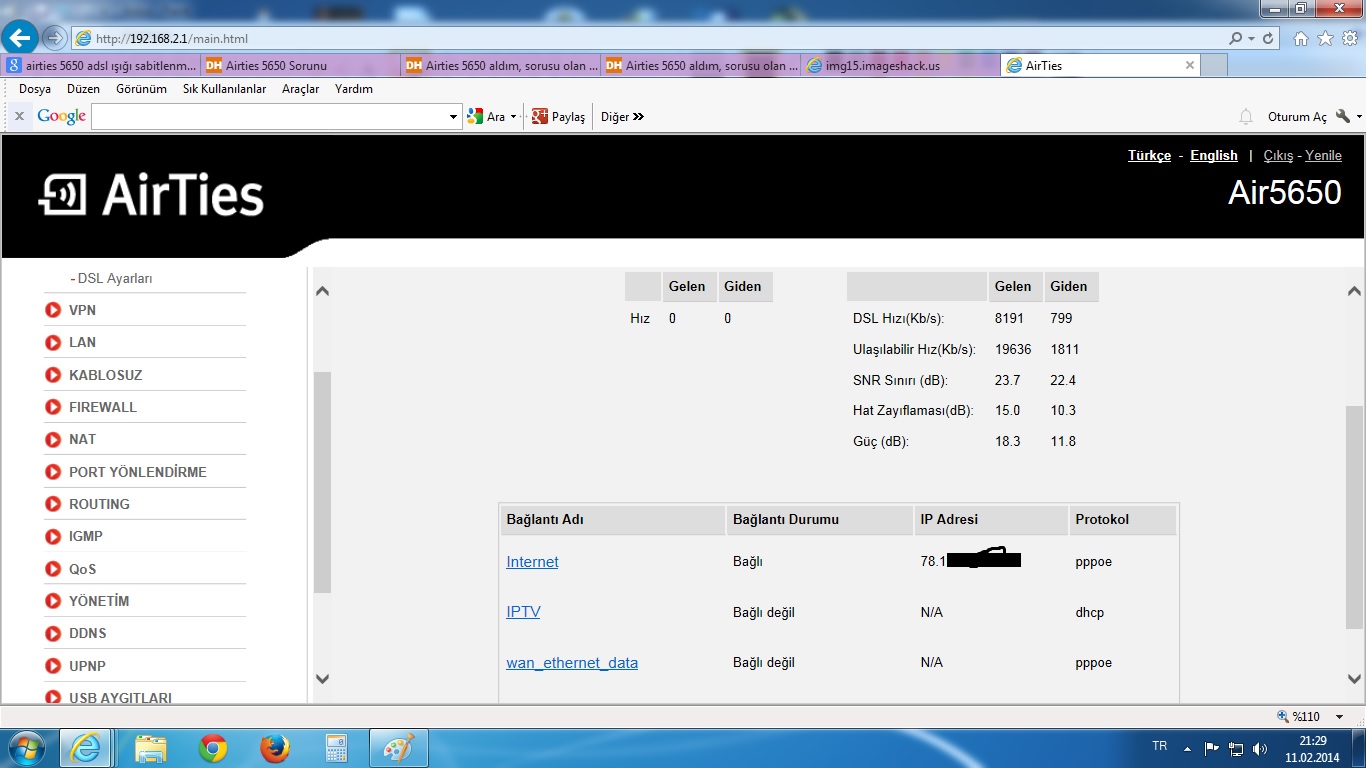The width and height of the screenshot is (1366, 768).
Task: Open PORT YÖNLENDİRME sidebar item
Action: 138,472
